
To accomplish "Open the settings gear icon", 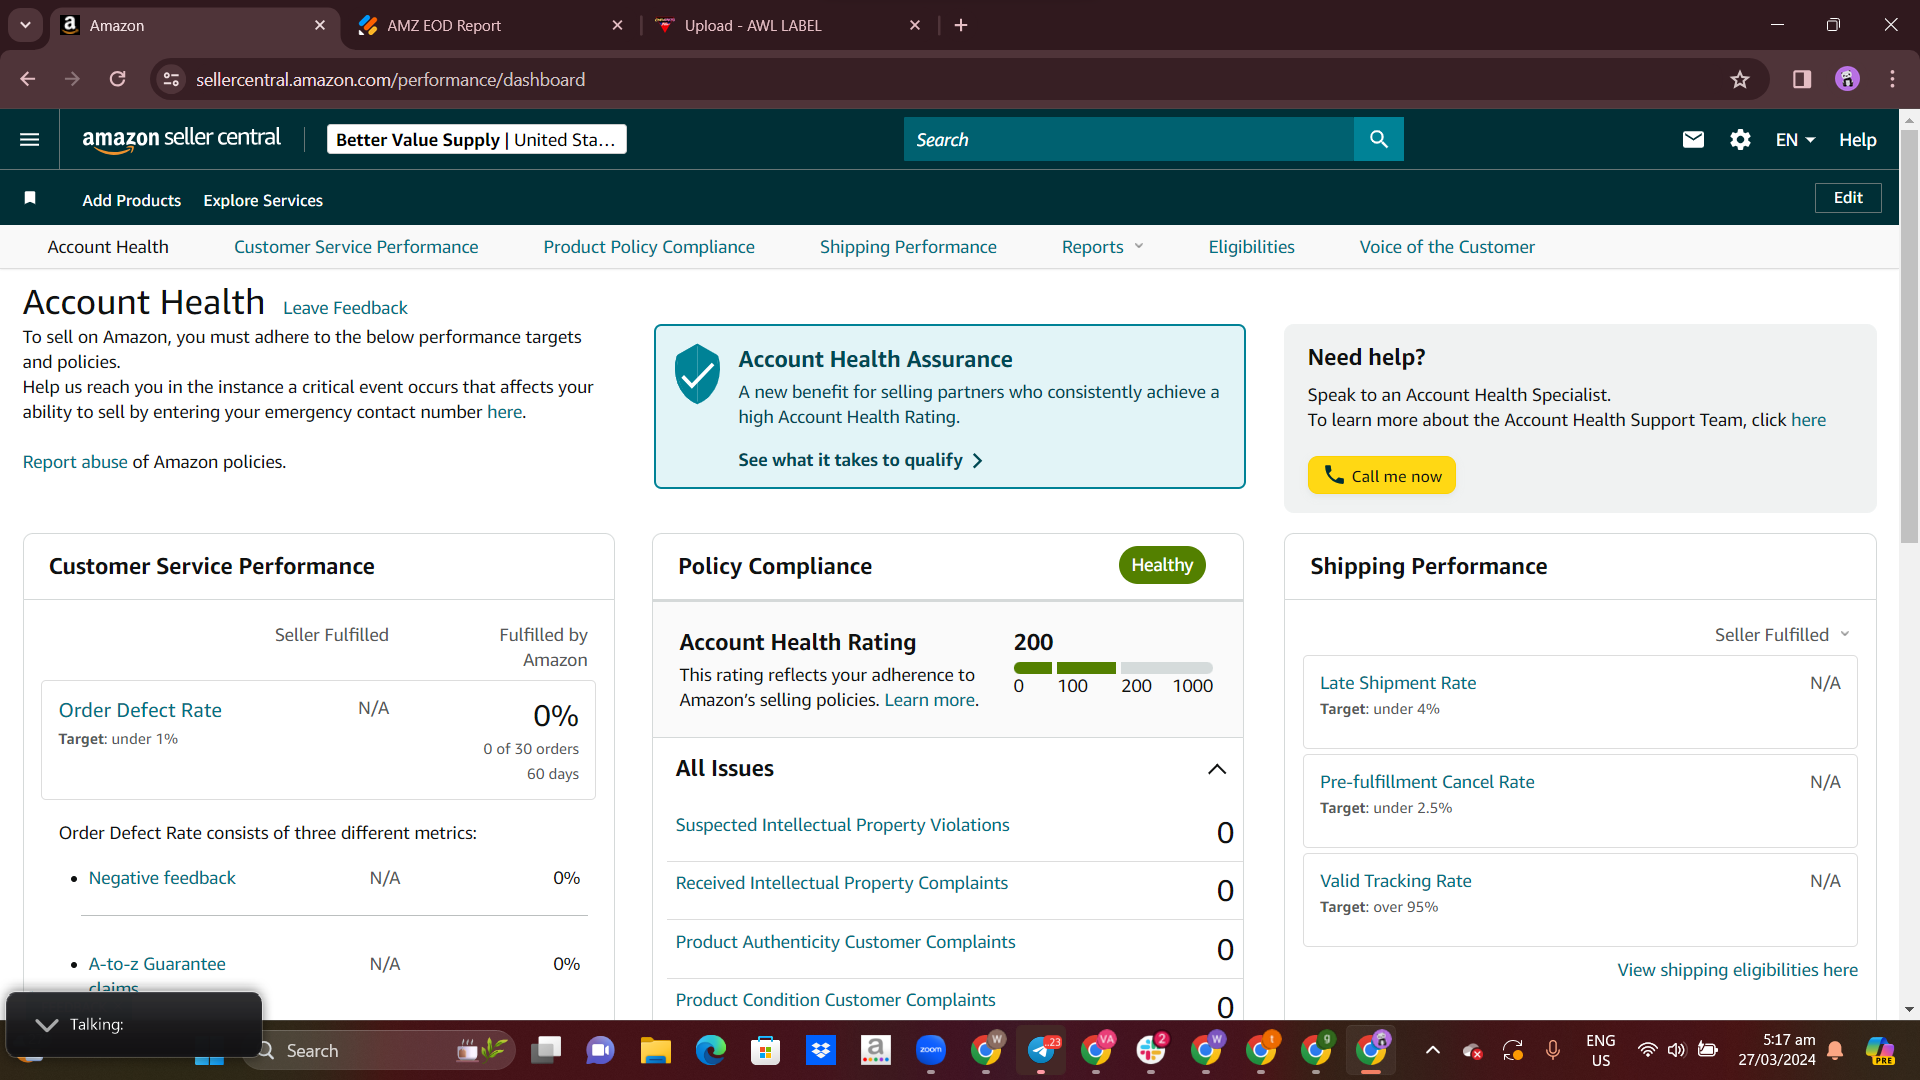I will tap(1740, 140).
